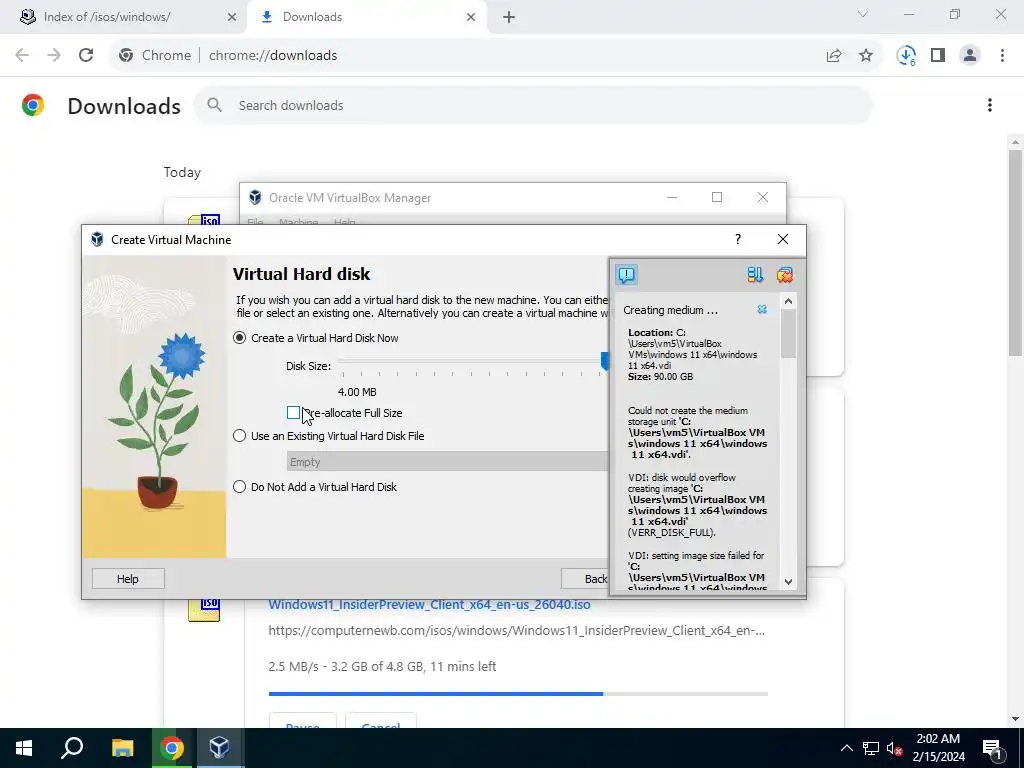Screen dimensions: 1024x768
Task: Open File Explorer from the taskbar
Action: [122, 748]
